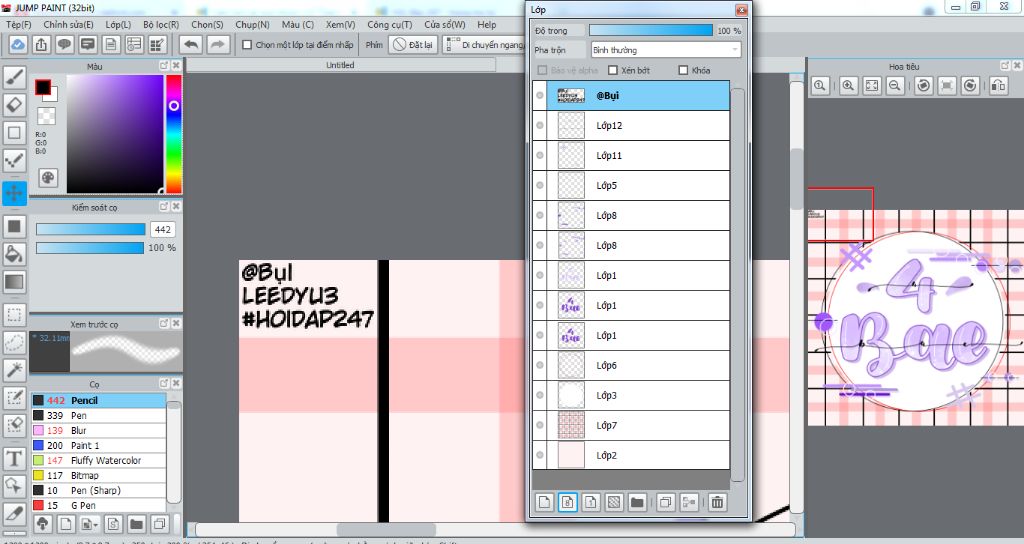Select the Eraser tool
The width and height of the screenshot is (1024, 544).
pos(14,105)
